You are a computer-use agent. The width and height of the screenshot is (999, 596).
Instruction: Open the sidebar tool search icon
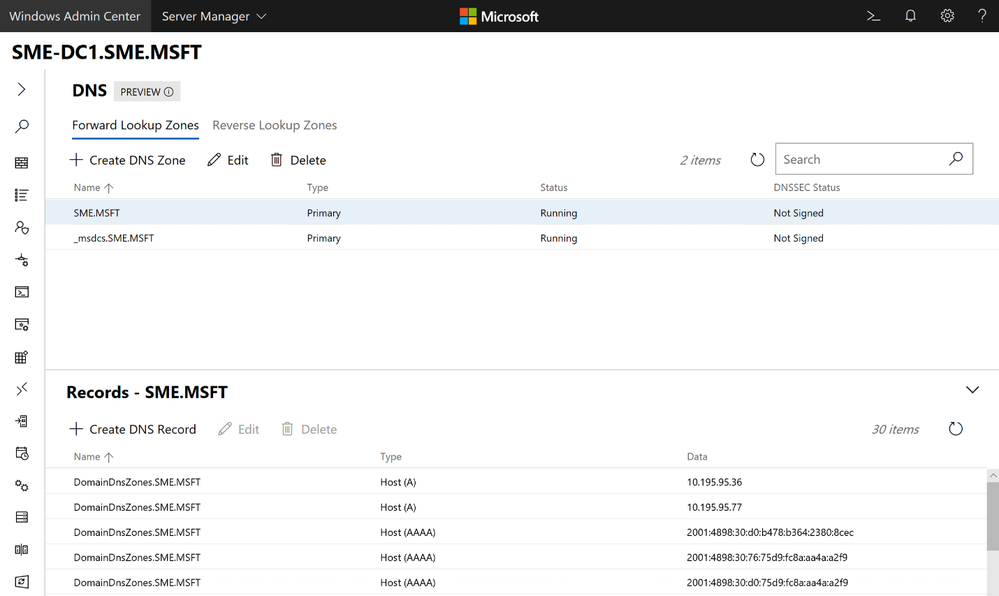[22, 126]
